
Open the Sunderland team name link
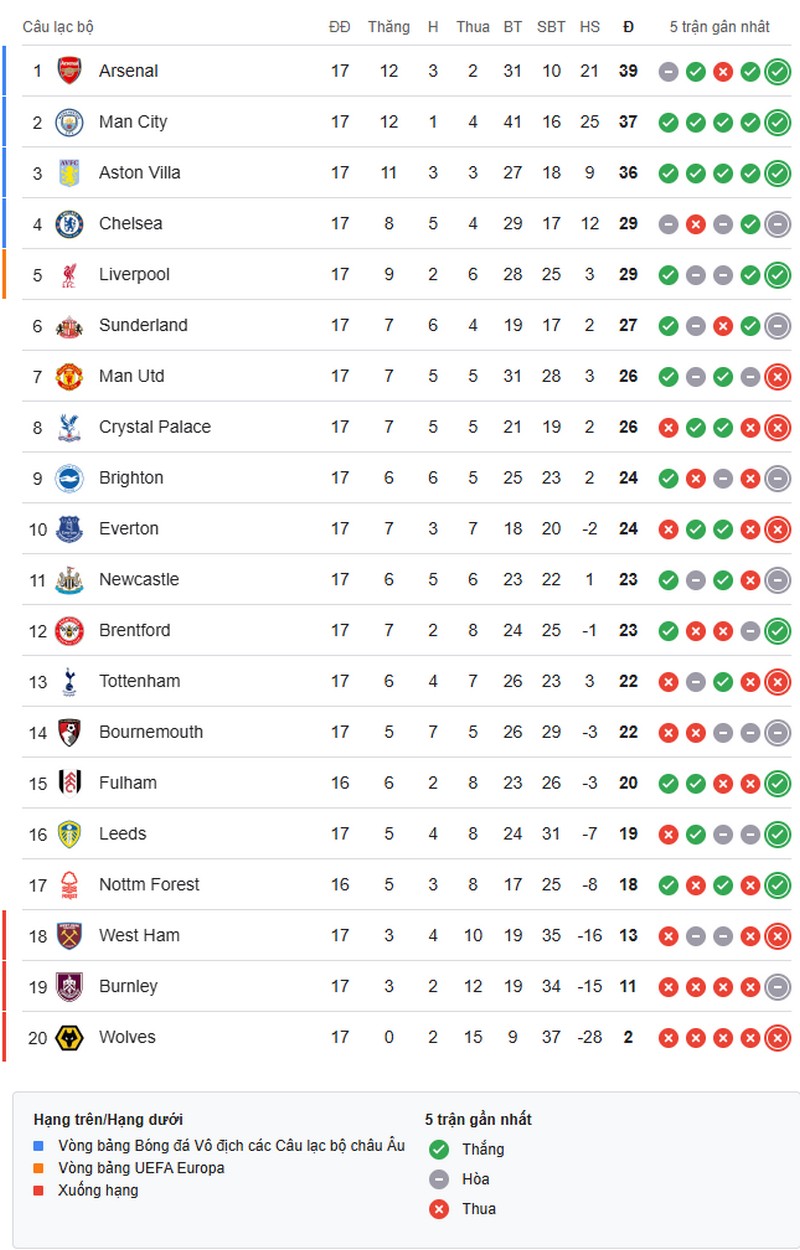point(143,325)
